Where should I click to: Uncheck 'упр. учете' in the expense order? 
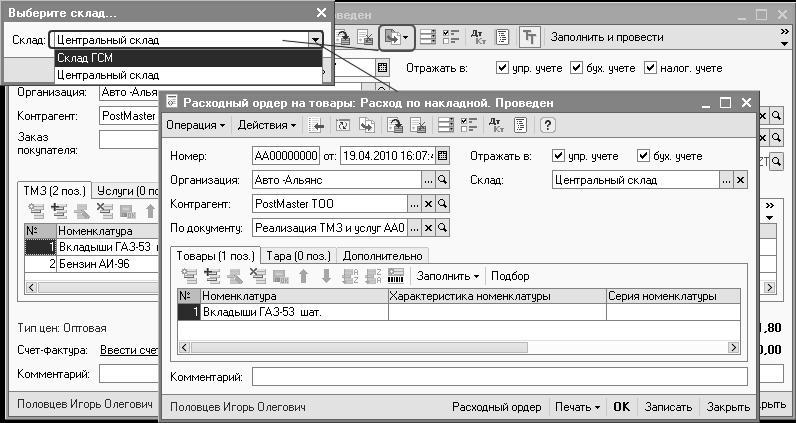click(558, 156)
